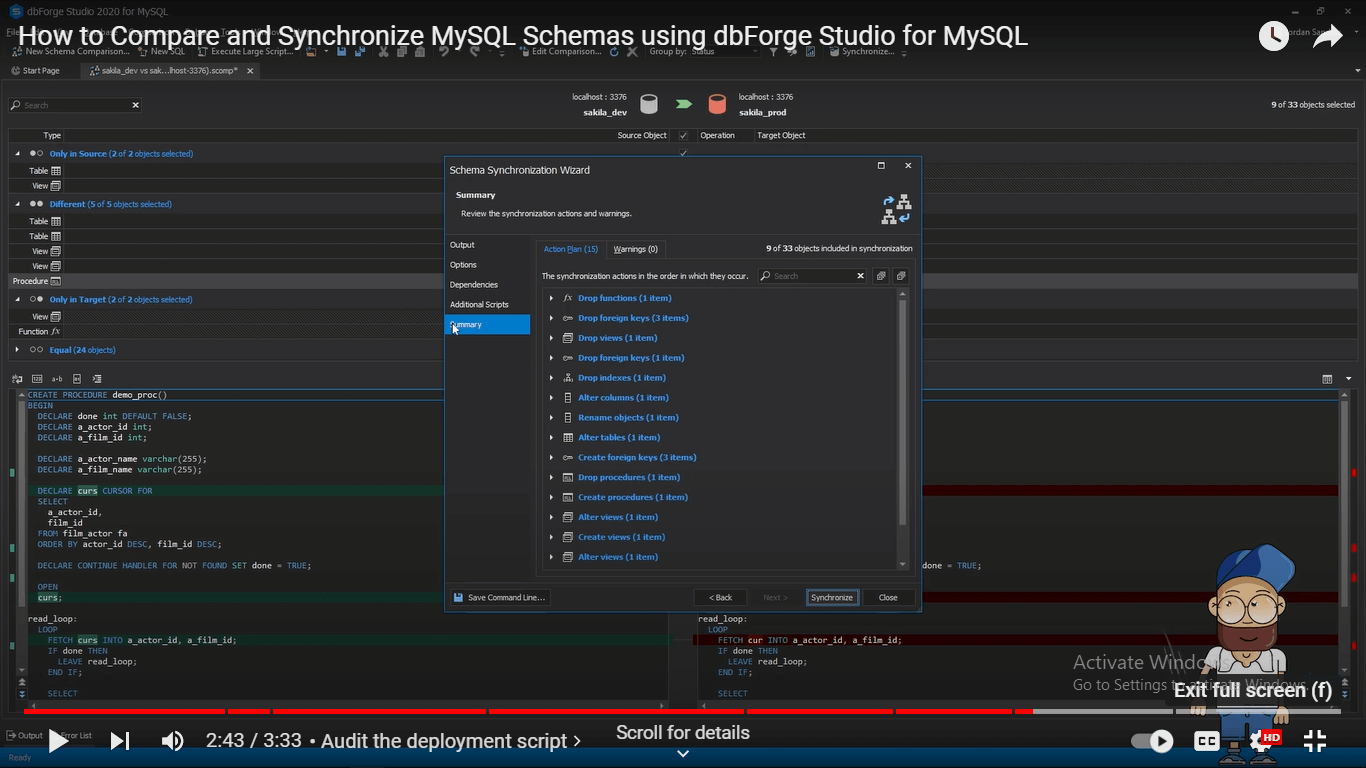The height and width of the screenshot is (768, 1366).
Task: Expand the Drop functions action item
Action: click(x=551, y=298)
